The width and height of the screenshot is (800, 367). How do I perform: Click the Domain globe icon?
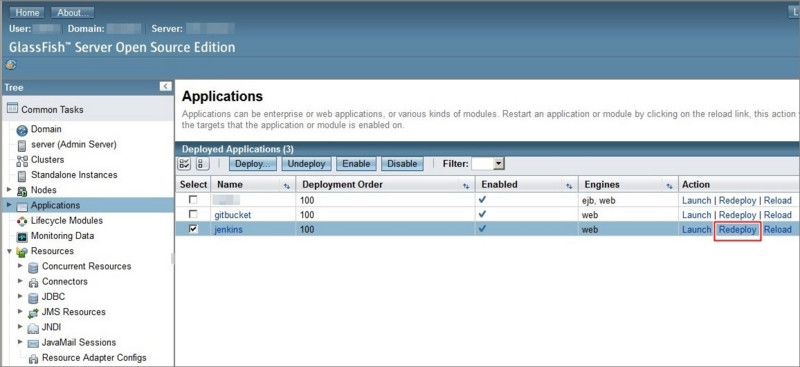pos(22,130)
